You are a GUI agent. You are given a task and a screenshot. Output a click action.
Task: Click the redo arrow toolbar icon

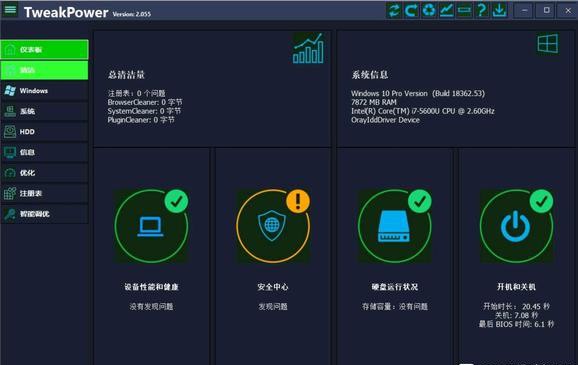point(411,10)
